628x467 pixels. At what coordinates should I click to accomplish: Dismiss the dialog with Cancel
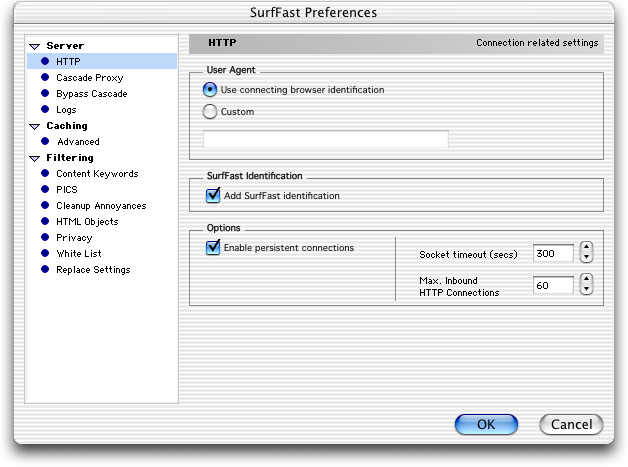571,424
